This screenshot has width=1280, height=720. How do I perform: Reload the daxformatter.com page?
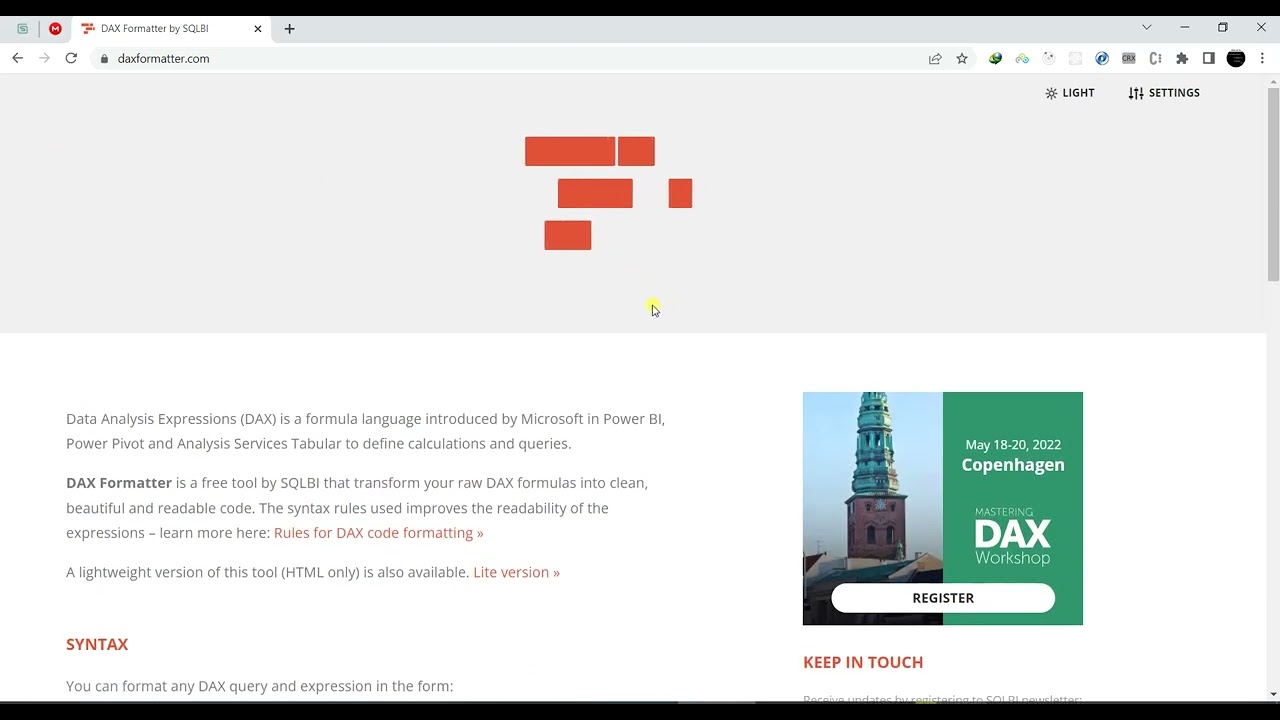click(71, 58)
